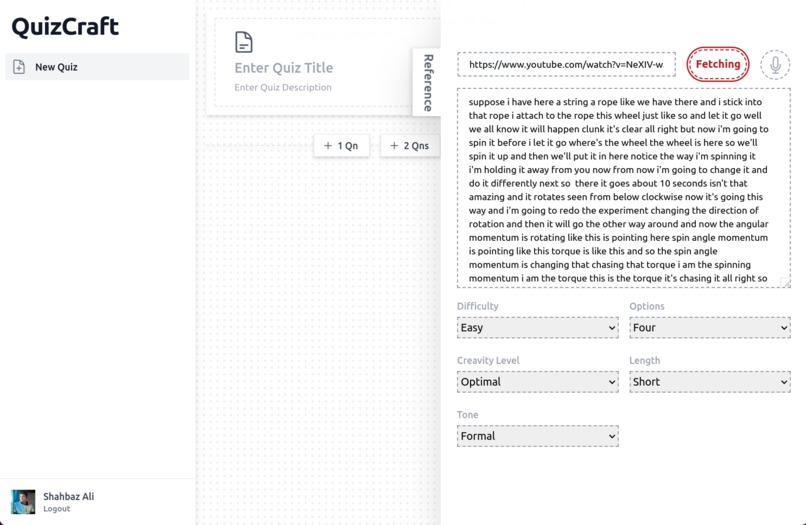Click the Length label text
This screenshot has height=525, width=806.
645,360
